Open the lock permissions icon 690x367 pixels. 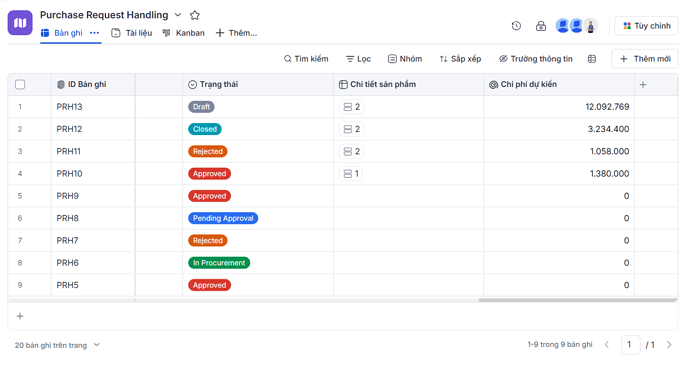pyautogui.click(x=541, y=26)
